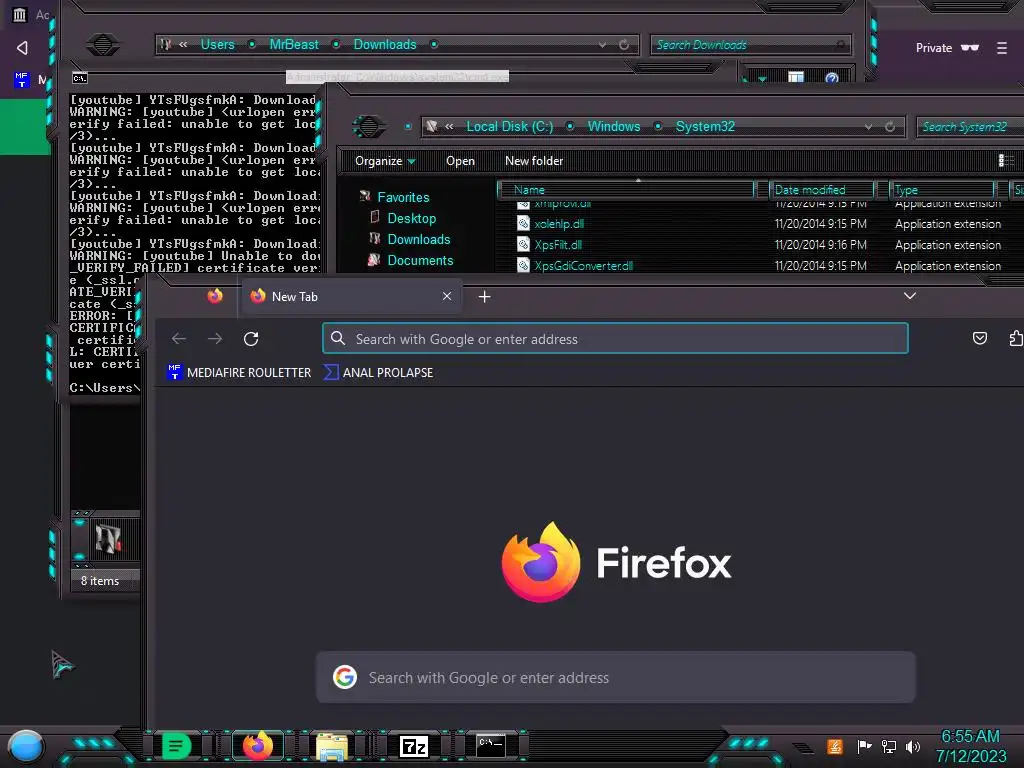Select XpsFilt.dll file
The height and width of the screenshot is (768, 1024).
coord(558,245)
